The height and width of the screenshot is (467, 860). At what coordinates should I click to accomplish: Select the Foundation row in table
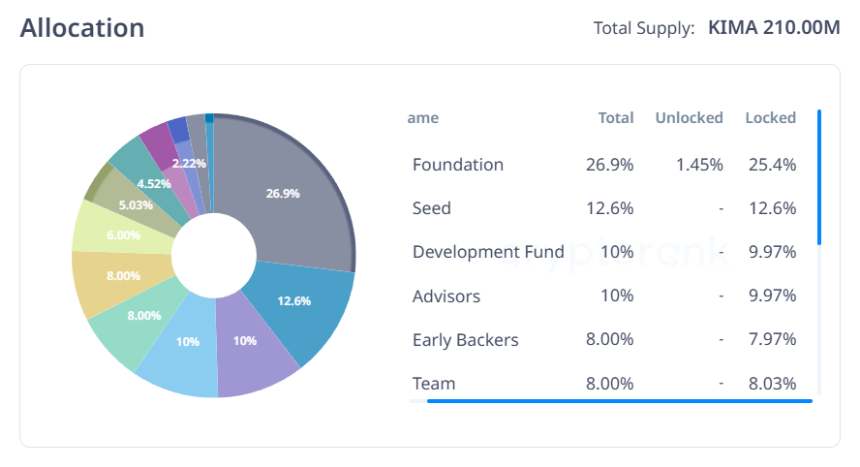[604, 165]
